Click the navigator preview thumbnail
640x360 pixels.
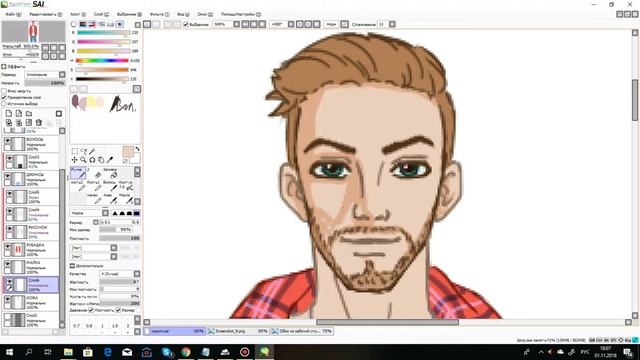click(33, 31)
